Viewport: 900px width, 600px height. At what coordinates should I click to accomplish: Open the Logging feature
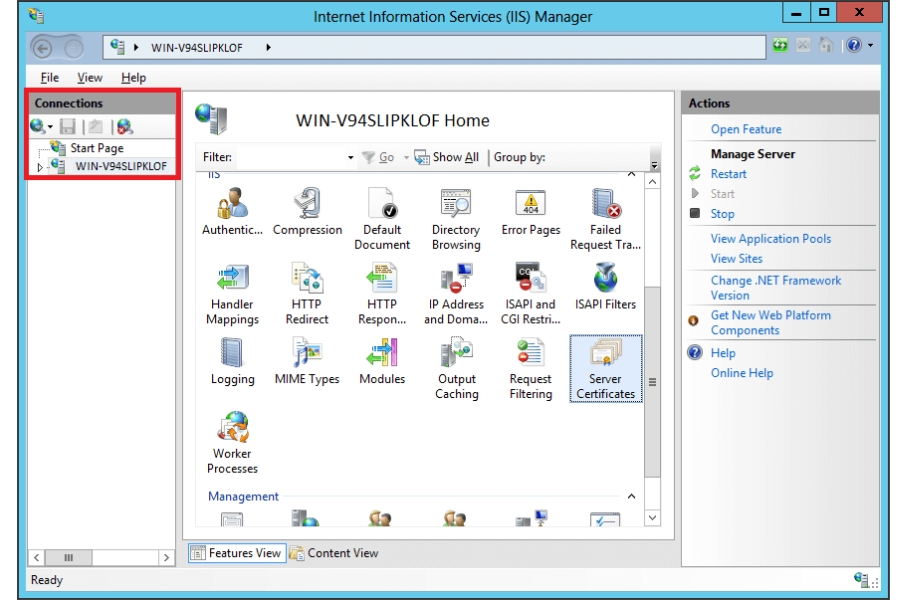point(232,361)
